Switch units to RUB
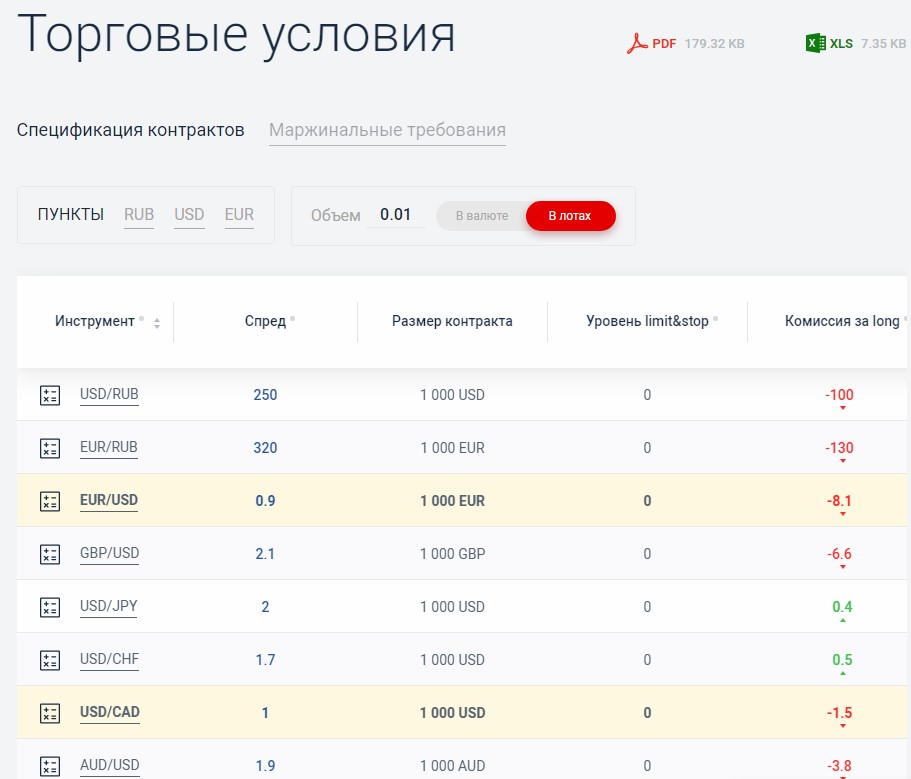Viewport: 911px width, 779px height. tap(139, 215)
